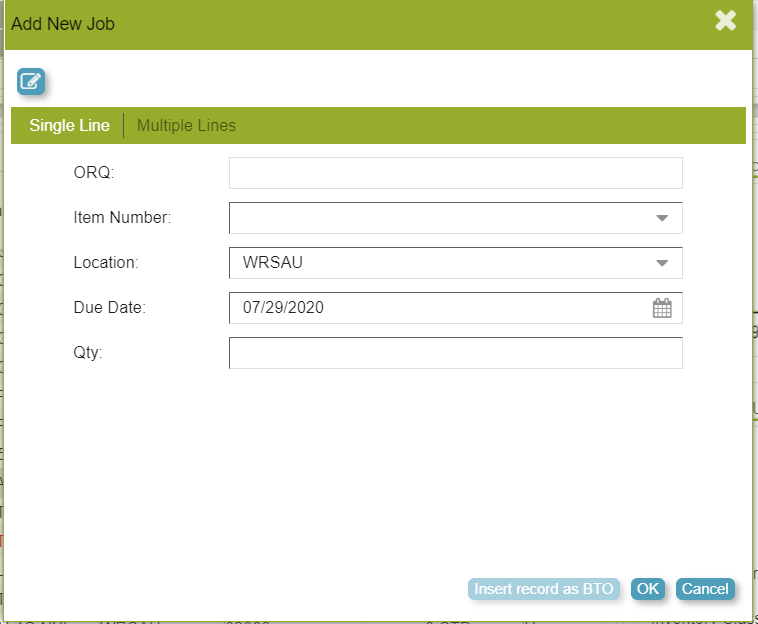Switch to the Single Line tab
Screen dimensions: 758x624
pyautogui.click(x=69, y=126)
